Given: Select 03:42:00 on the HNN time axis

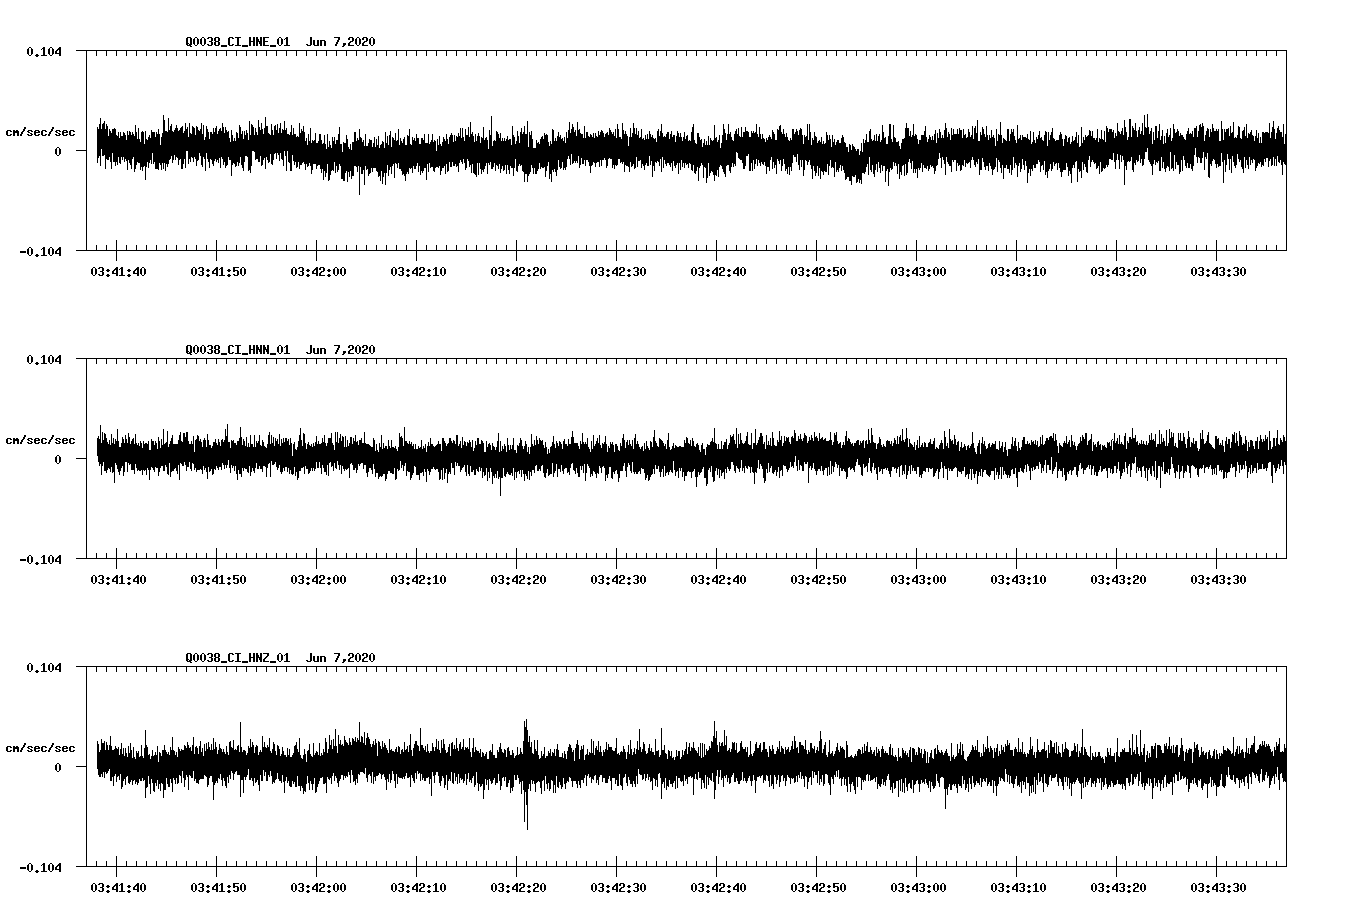Looking at the screenshot, I should (318, 579).
